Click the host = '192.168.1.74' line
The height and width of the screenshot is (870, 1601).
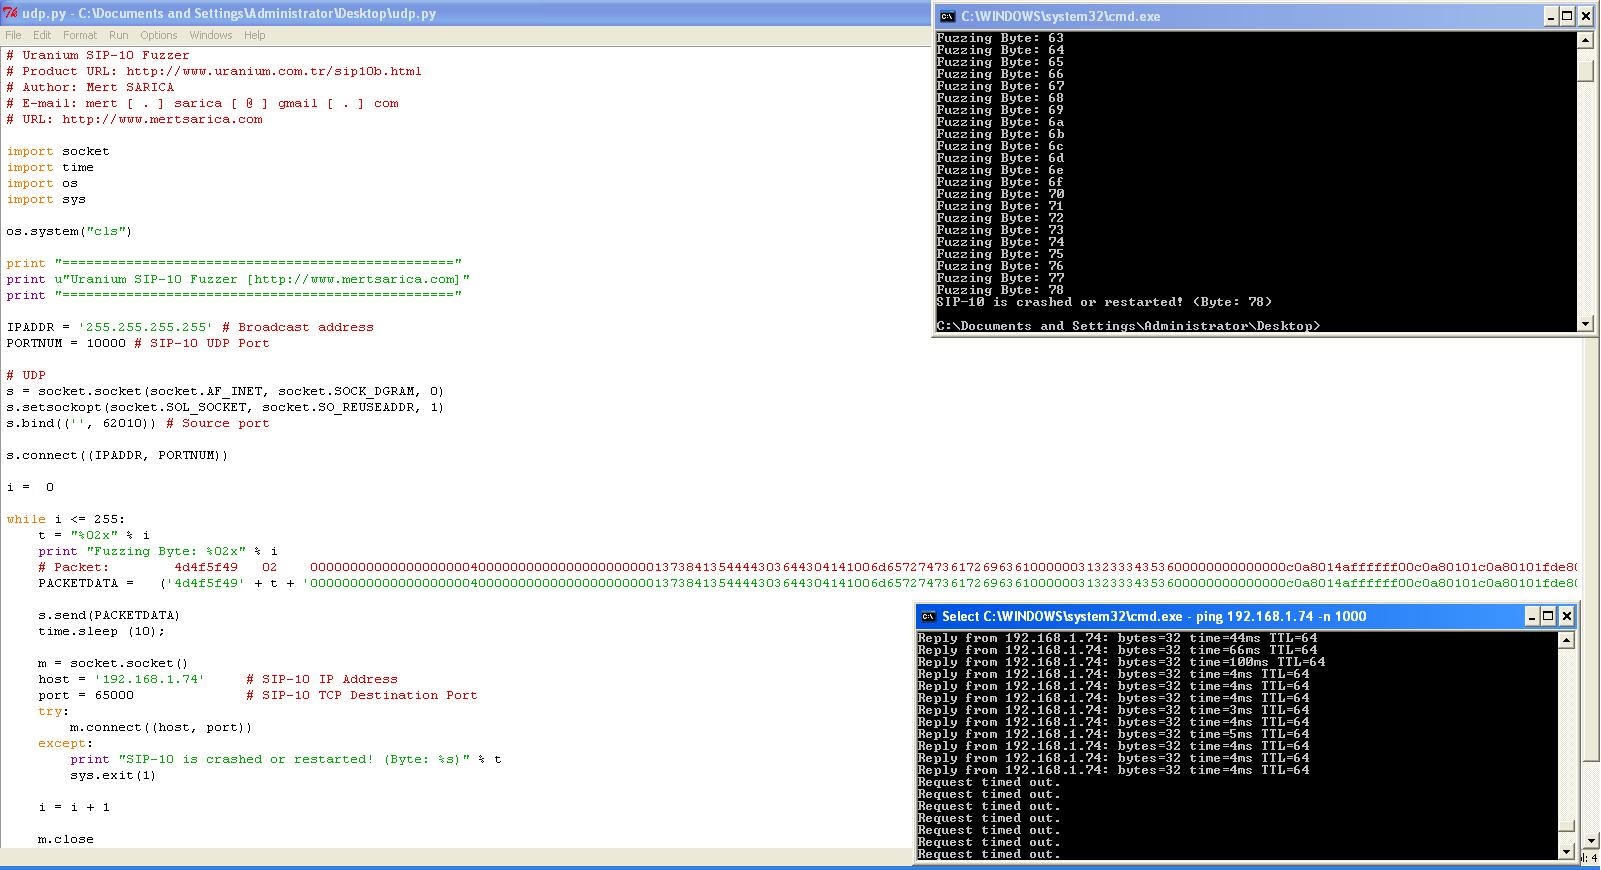(217, 679)
